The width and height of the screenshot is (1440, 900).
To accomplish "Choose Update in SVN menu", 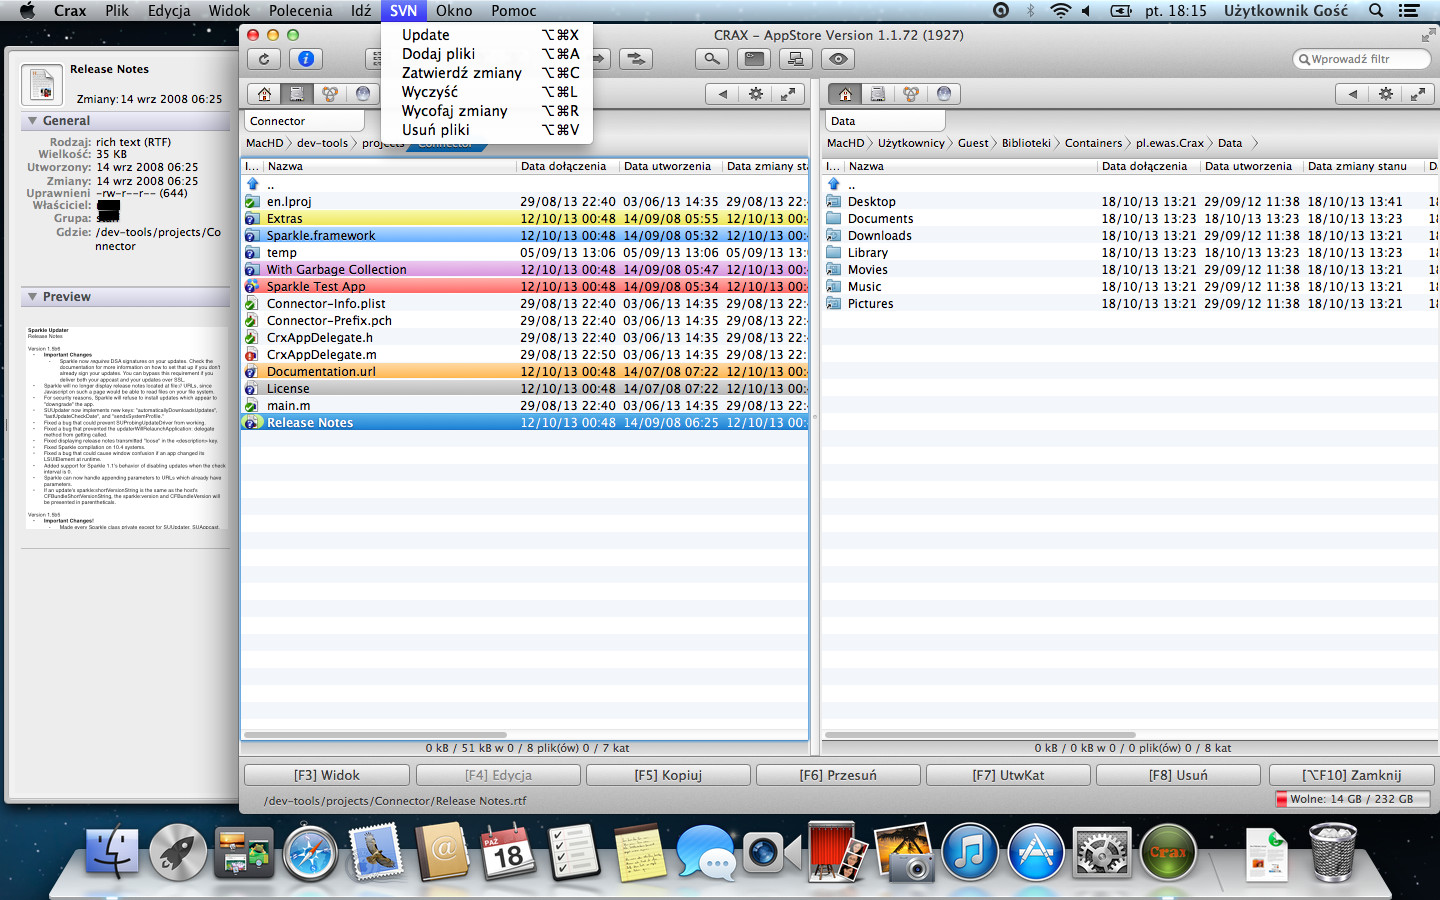I will pos(487,35).
